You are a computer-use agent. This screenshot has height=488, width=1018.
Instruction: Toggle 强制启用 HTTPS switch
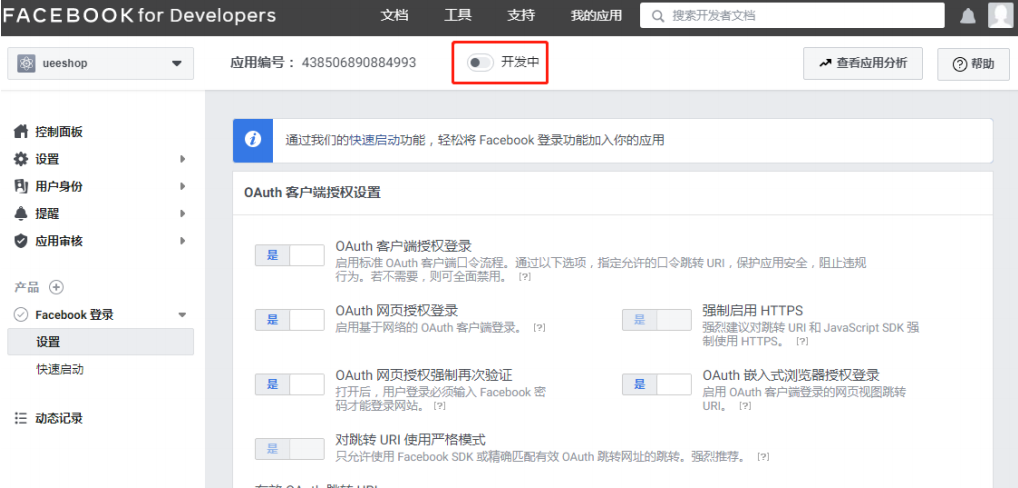pyautogui.click(x=657, y=320)
